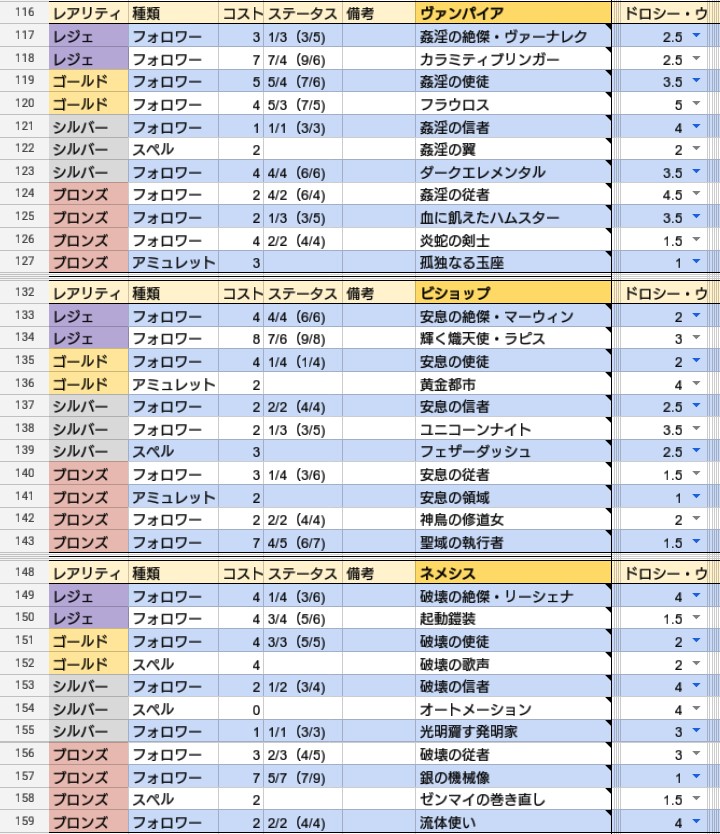
Task: Select cell 安息の信者
Action: [513, 406]
